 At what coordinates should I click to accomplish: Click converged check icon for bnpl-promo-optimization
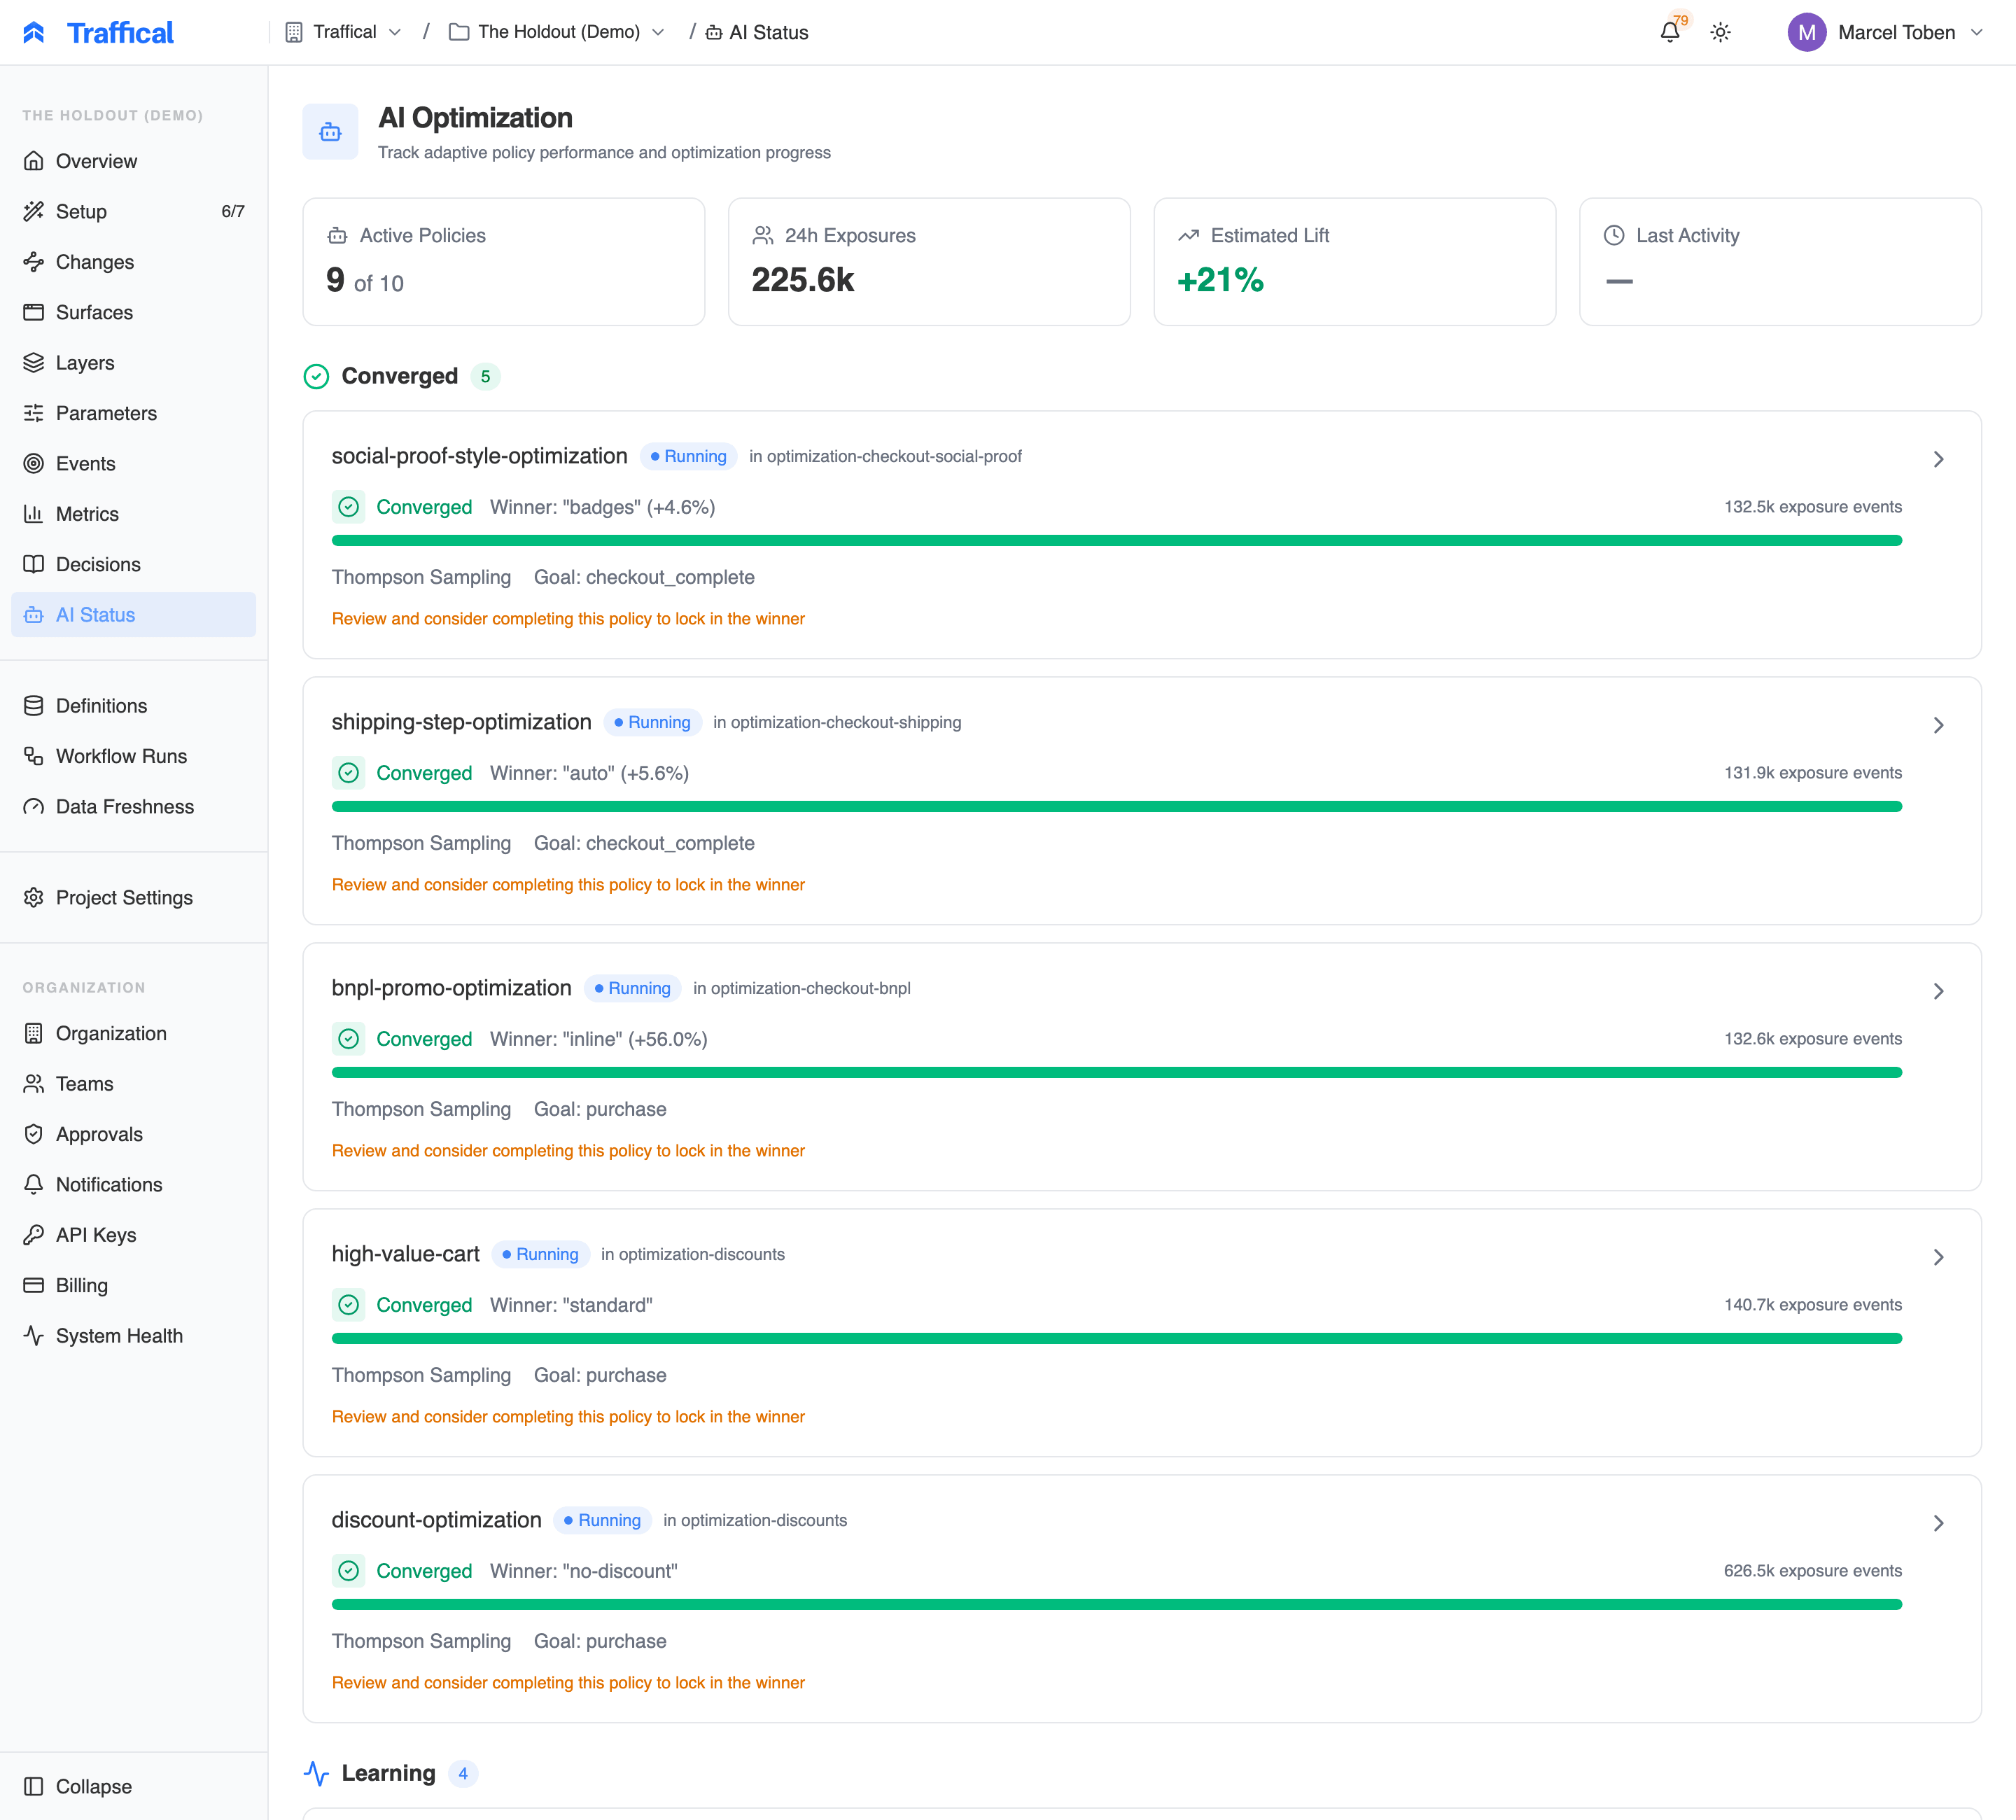click(x=348, y=1039)
